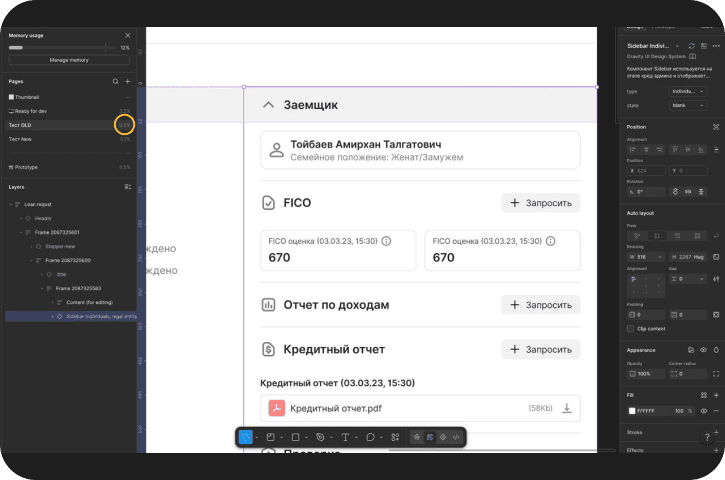Toggle layer visibility eye in Appearance
The width and height of the screenshot is (725, 480).
pos(703,350)
